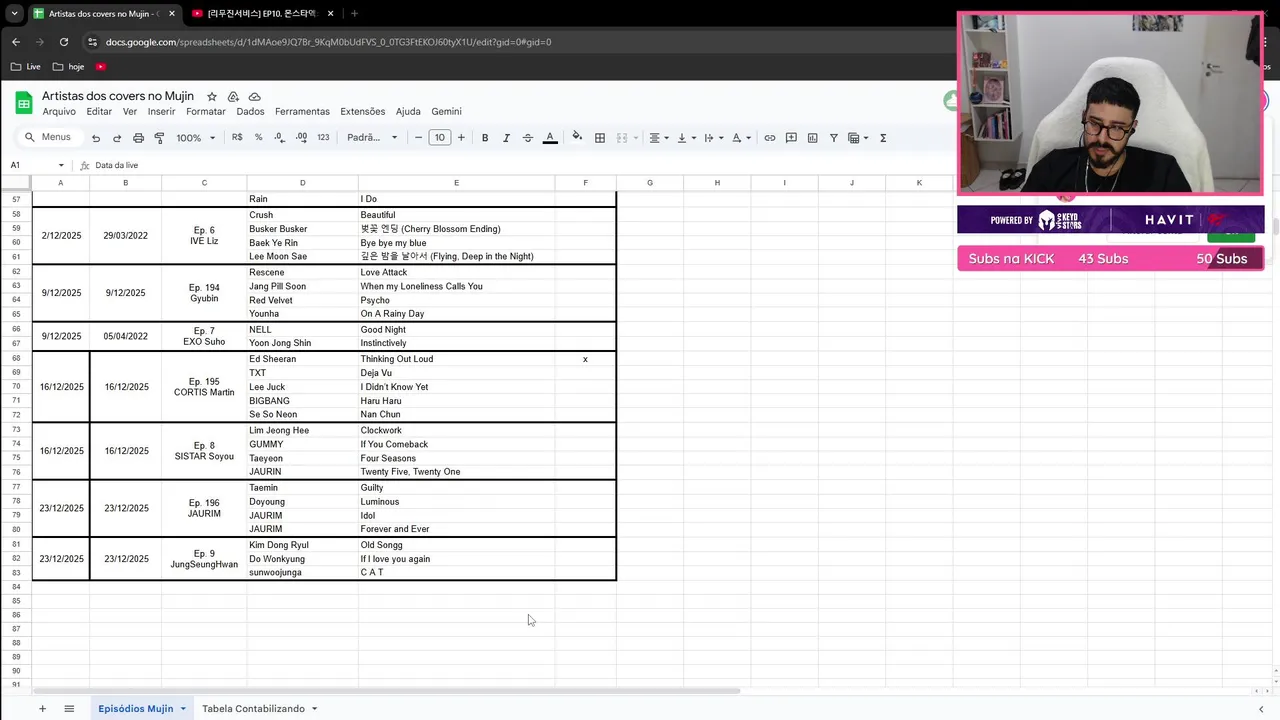This screenshot has height=720, width=1280.
Task: Decrease decimal places
Action: click(x=279, y=138)
